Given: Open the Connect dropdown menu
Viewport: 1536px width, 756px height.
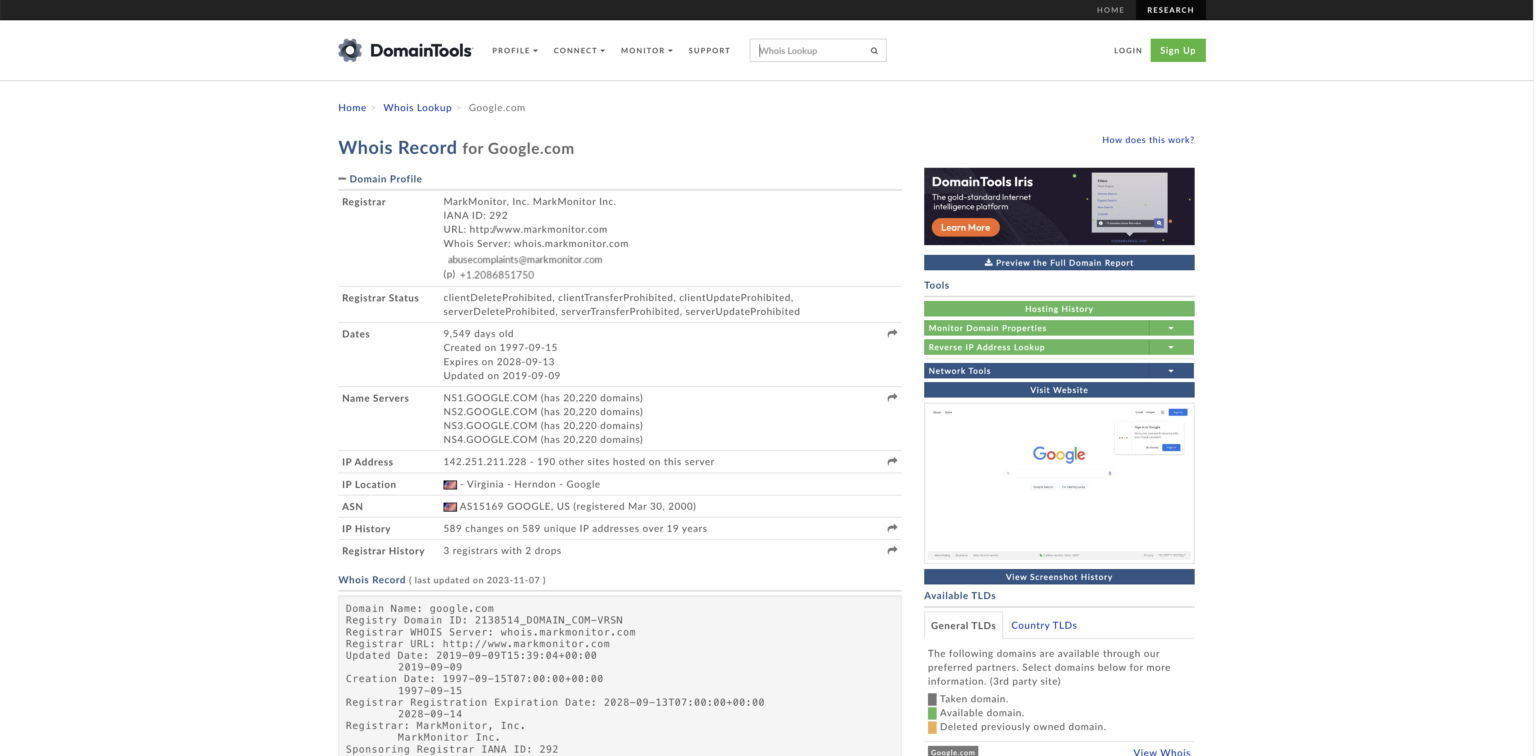Looking at the screenshot, I should tap(579, 51).
